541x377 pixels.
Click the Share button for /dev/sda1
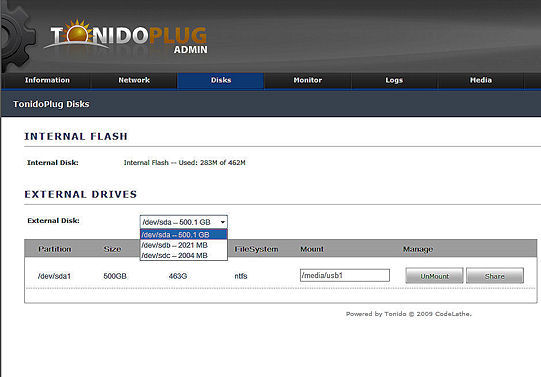pyautogui.click(x=495, y=276)
